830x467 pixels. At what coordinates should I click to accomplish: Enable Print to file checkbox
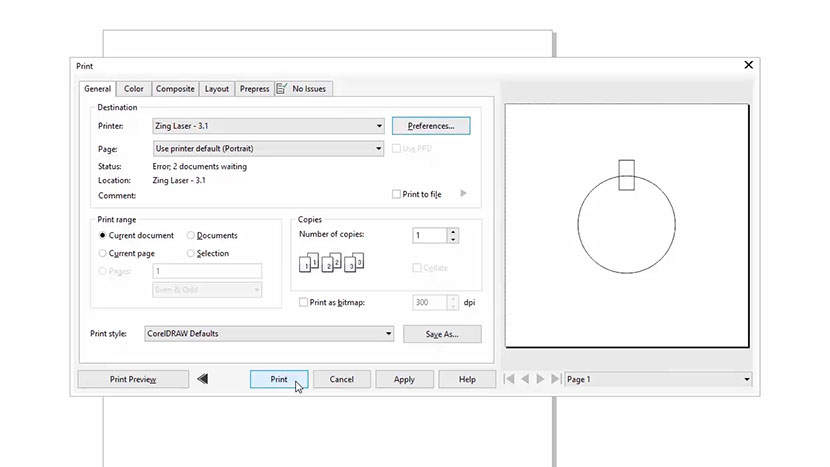(397, 194)
